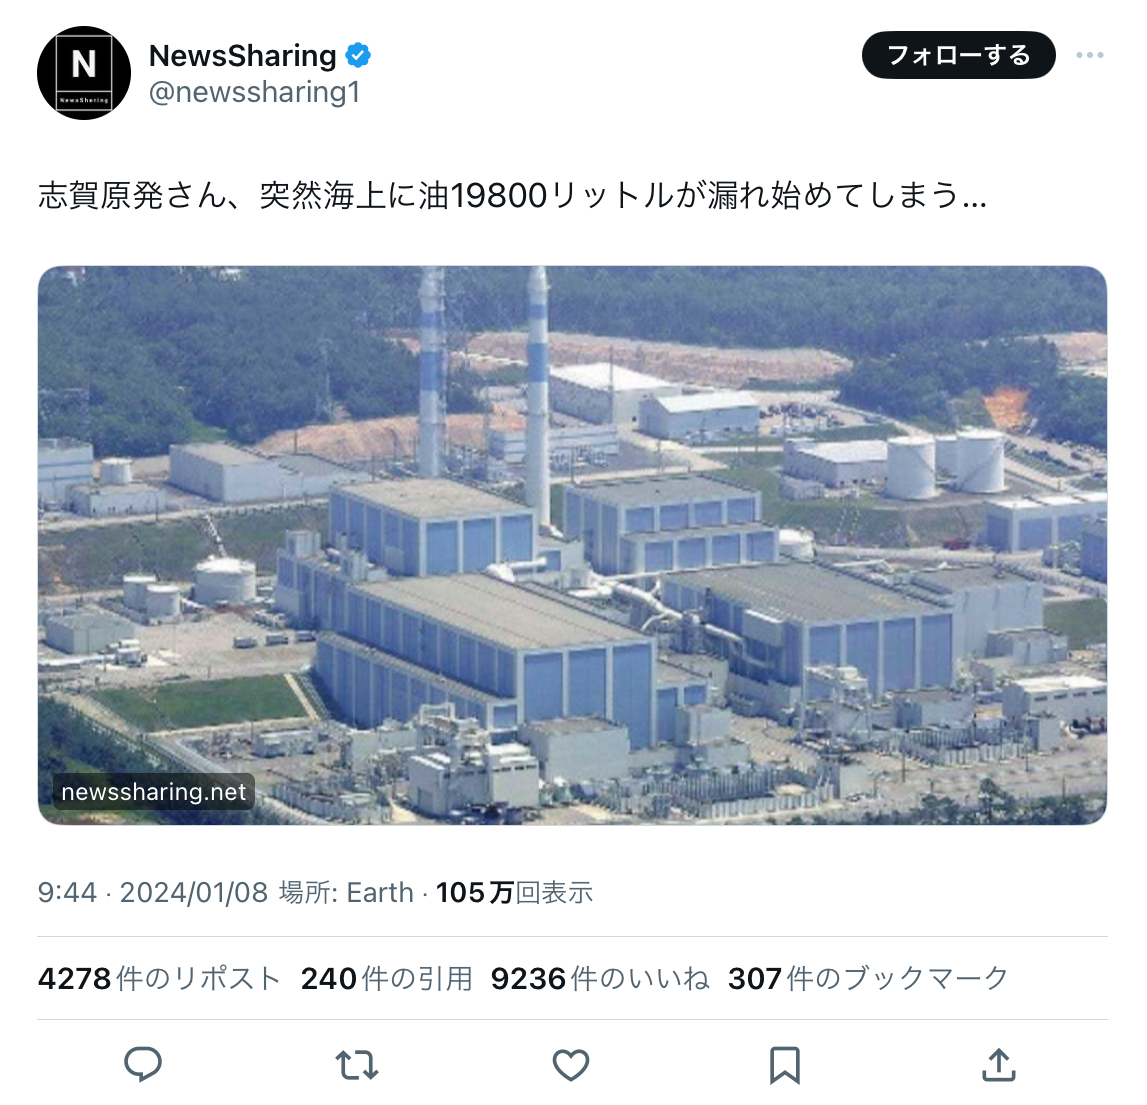Bookmark the post with bookmark icon
Image resolution: width=1147 pixels, height=1105 pixels.
pyautogui.click(x=785, y=1065)
